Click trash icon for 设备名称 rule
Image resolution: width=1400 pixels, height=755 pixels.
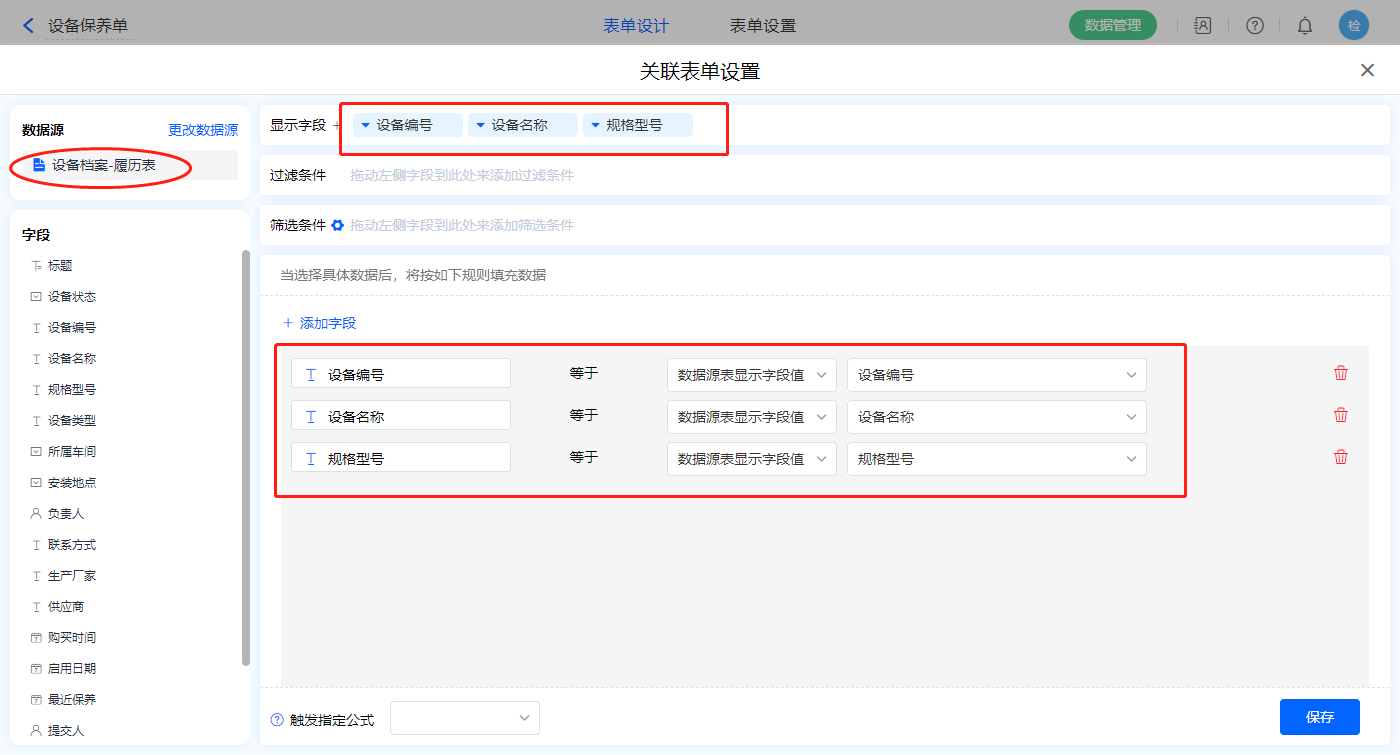(x=1341, y=416)
